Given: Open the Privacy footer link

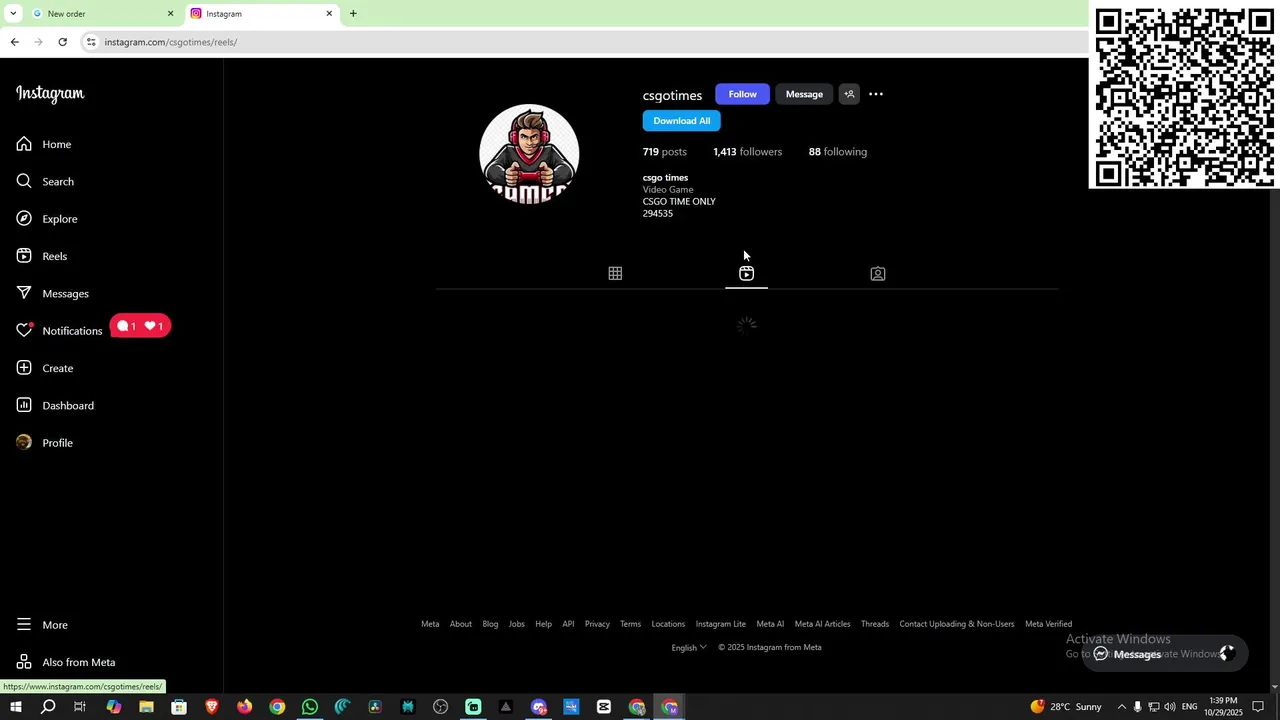Looking at the screenshot, I should coord(597,624).
